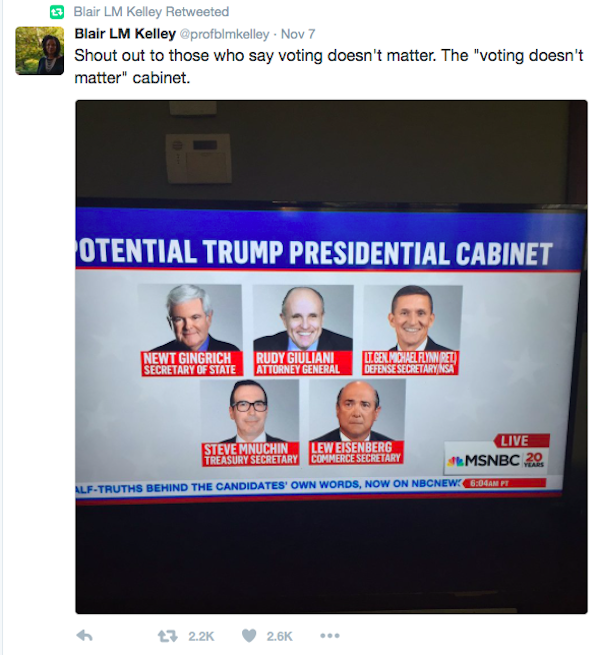Click the Steve Mnuchin portrait in photo
The width and height of the screenshot is (600, 655).
point(249,411)
